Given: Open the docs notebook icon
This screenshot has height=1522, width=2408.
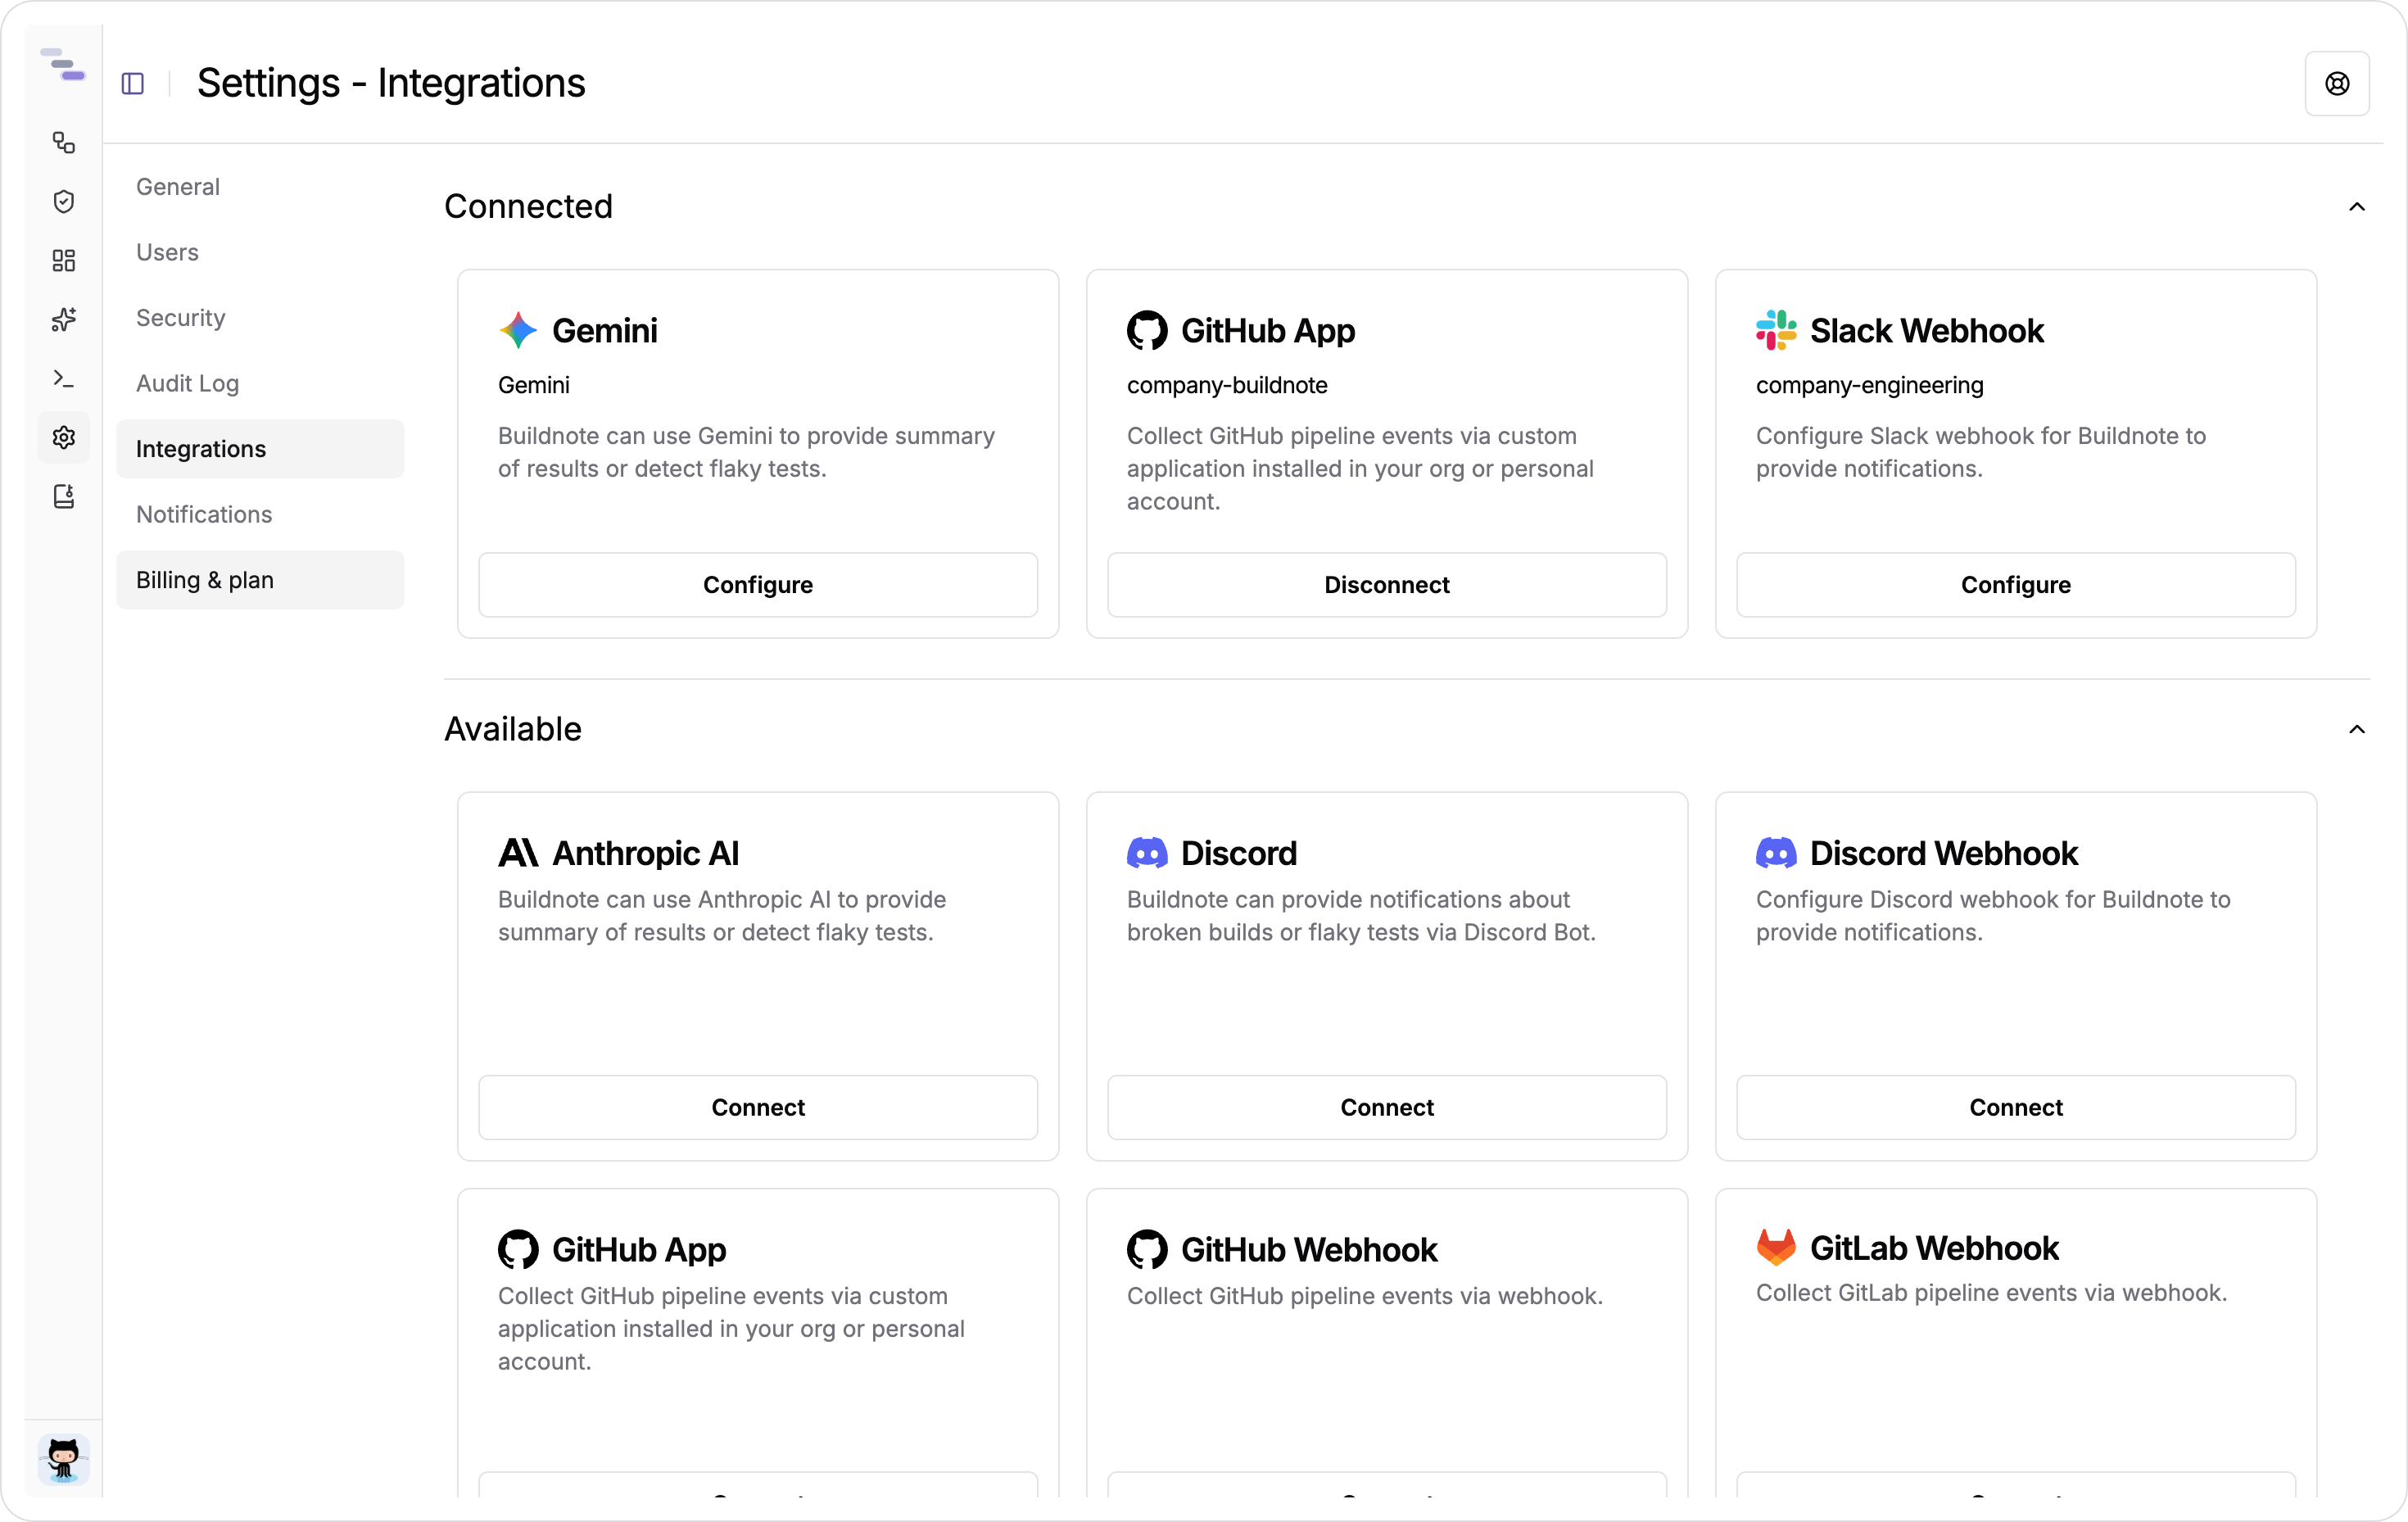Looking at the screenshot, I should (x=64, y=497).
